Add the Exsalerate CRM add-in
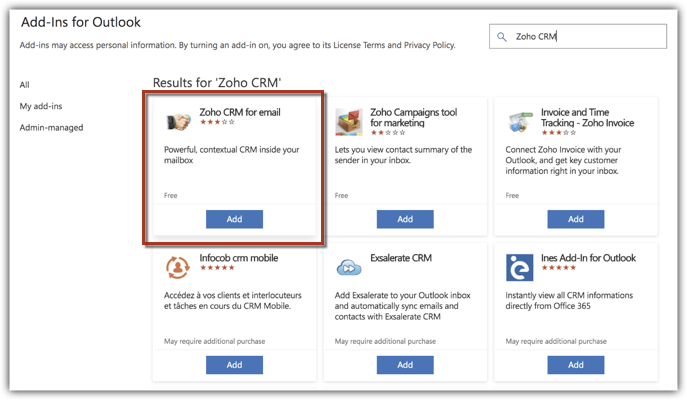 click(x=405, y=365)
